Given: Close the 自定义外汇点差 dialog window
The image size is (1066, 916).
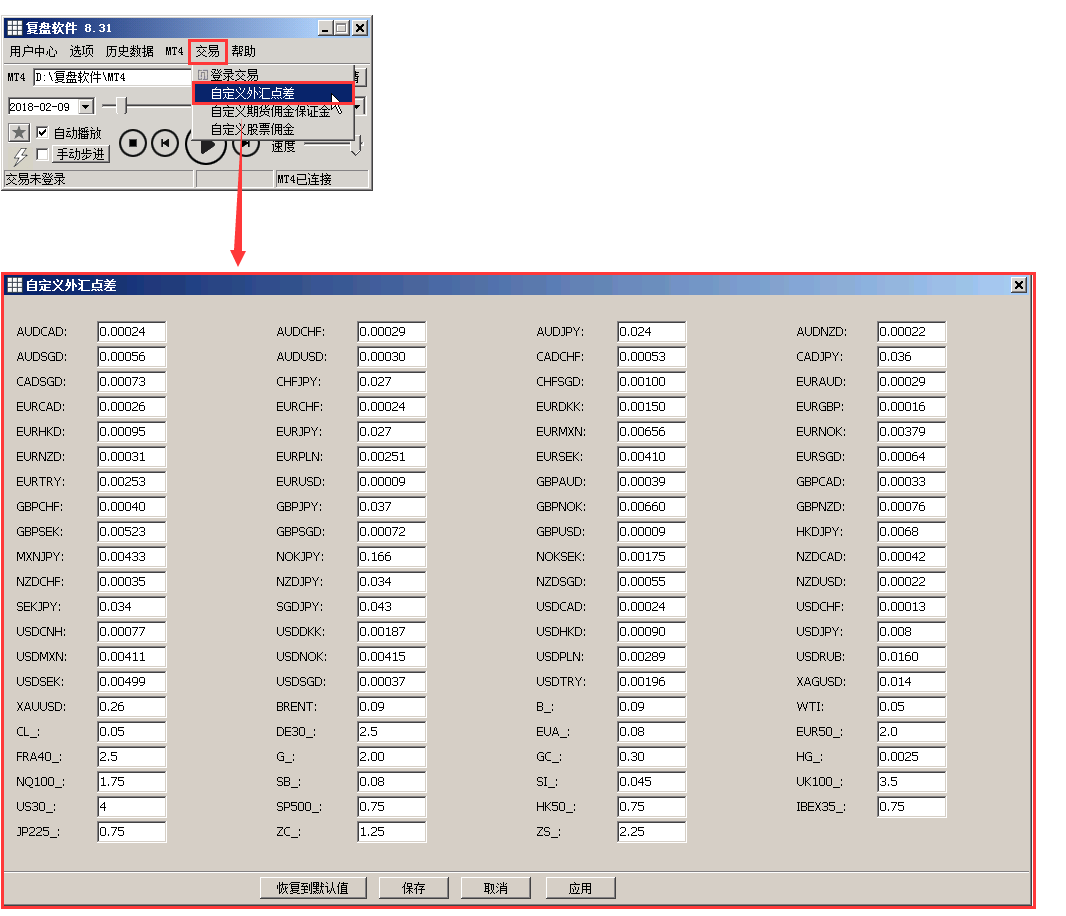Looking at the screenshot, I should (x=1018, y=285).
